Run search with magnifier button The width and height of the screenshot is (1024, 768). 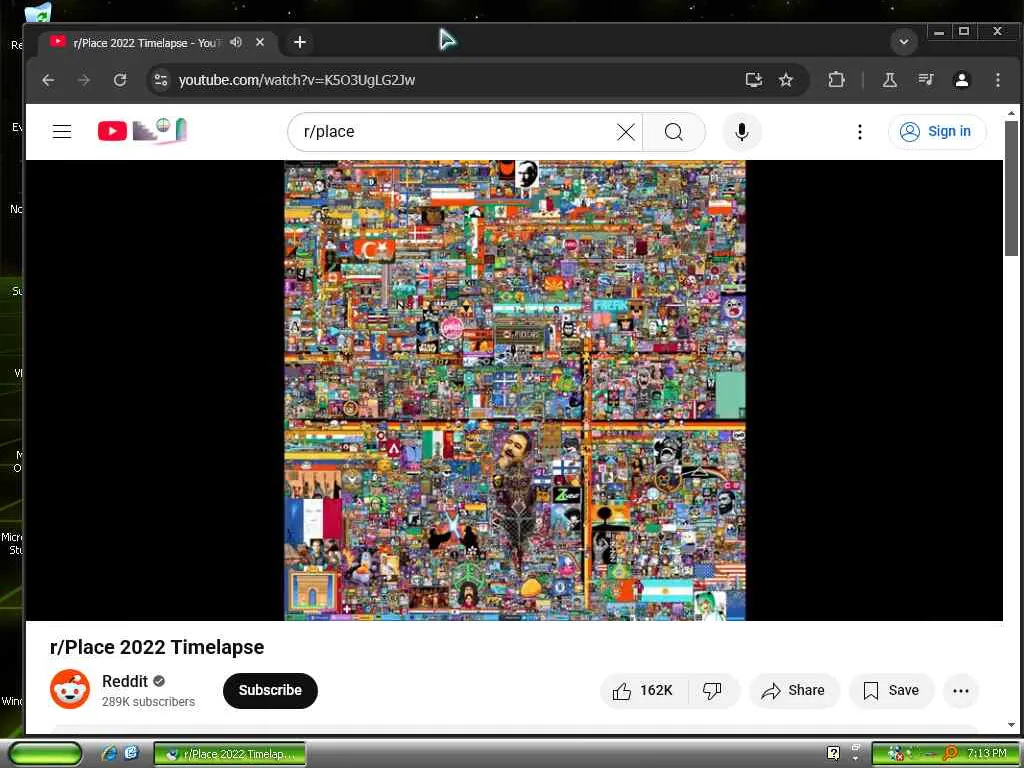[673, 132]
